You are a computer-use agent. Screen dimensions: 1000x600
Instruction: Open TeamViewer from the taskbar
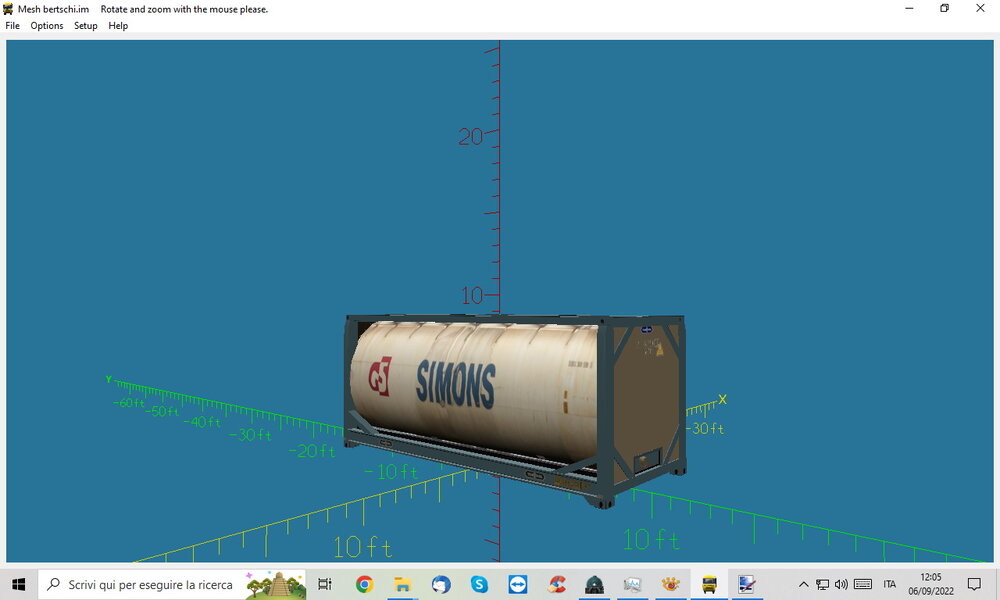(x=517, y=584)
